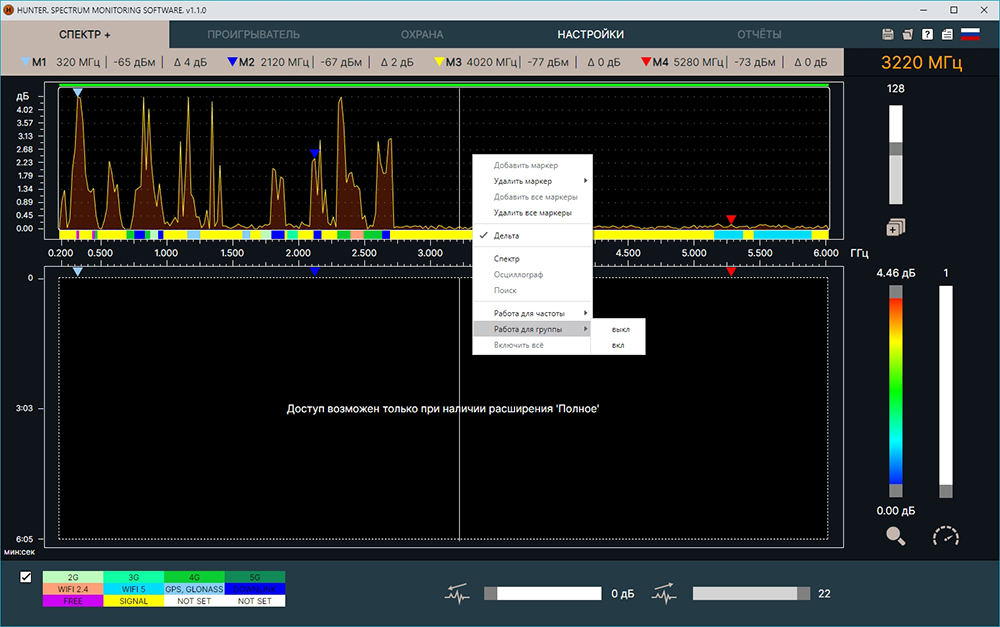
Task: Click the red M4 marker triangle on spectrum
Action: coord(731,219)
